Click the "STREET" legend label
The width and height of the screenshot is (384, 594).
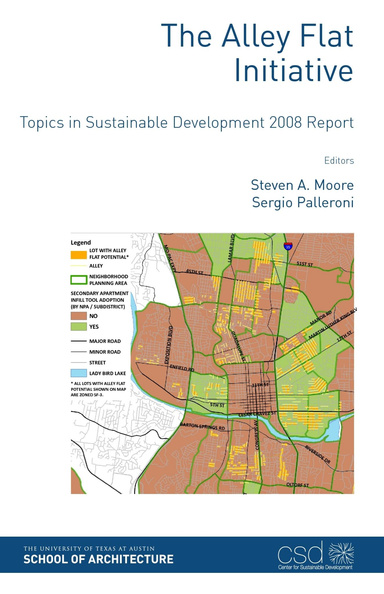coord(97,363)
